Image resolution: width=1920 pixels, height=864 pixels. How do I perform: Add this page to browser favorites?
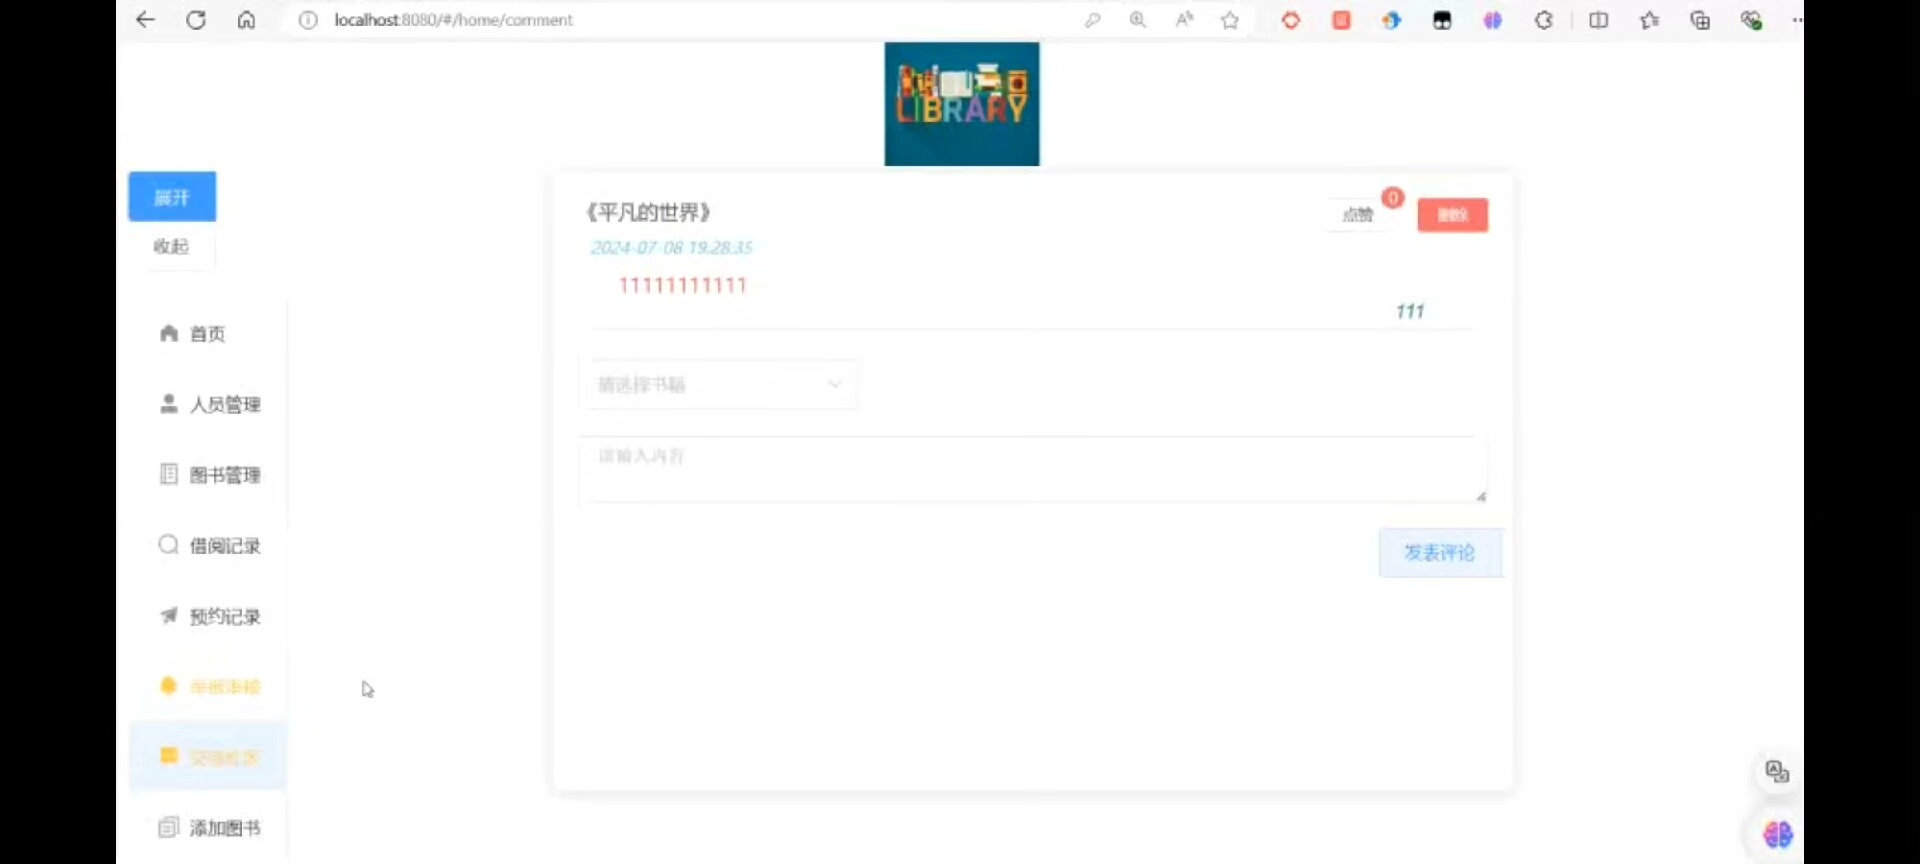pos(1230,20)
